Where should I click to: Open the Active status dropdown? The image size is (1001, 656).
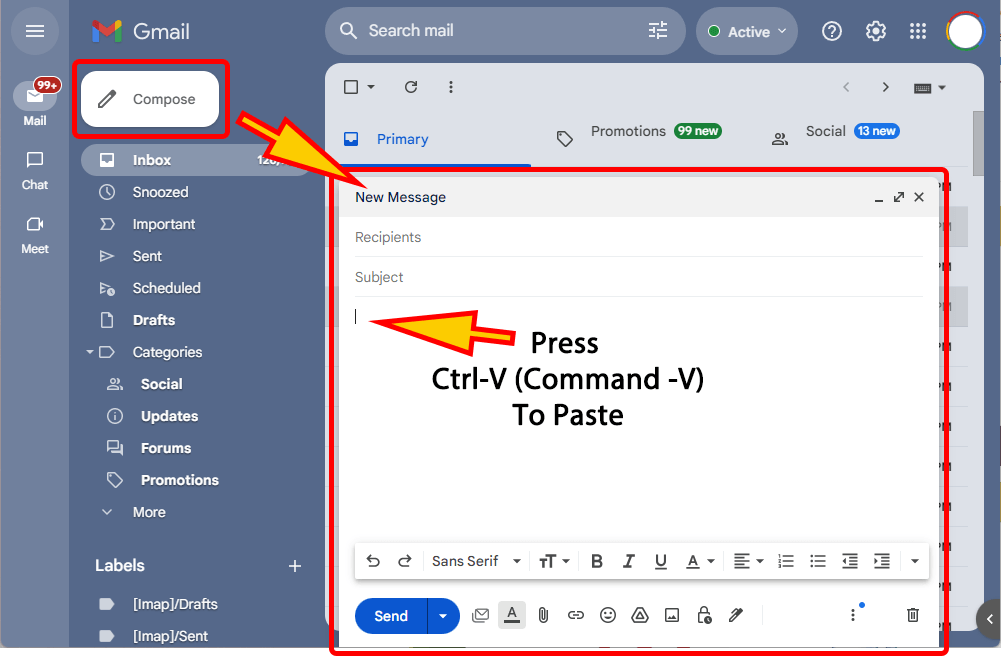click(747, 31)
